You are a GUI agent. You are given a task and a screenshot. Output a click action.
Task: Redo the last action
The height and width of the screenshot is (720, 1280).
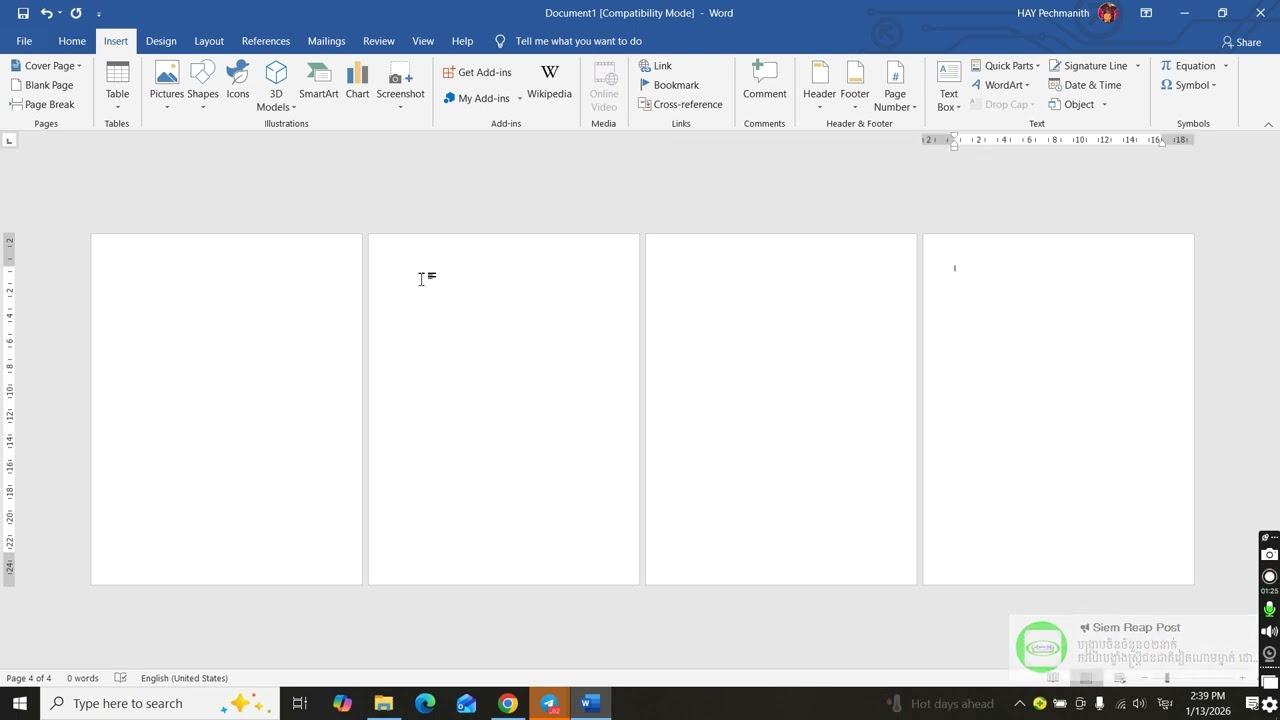[x=76, y=13]
